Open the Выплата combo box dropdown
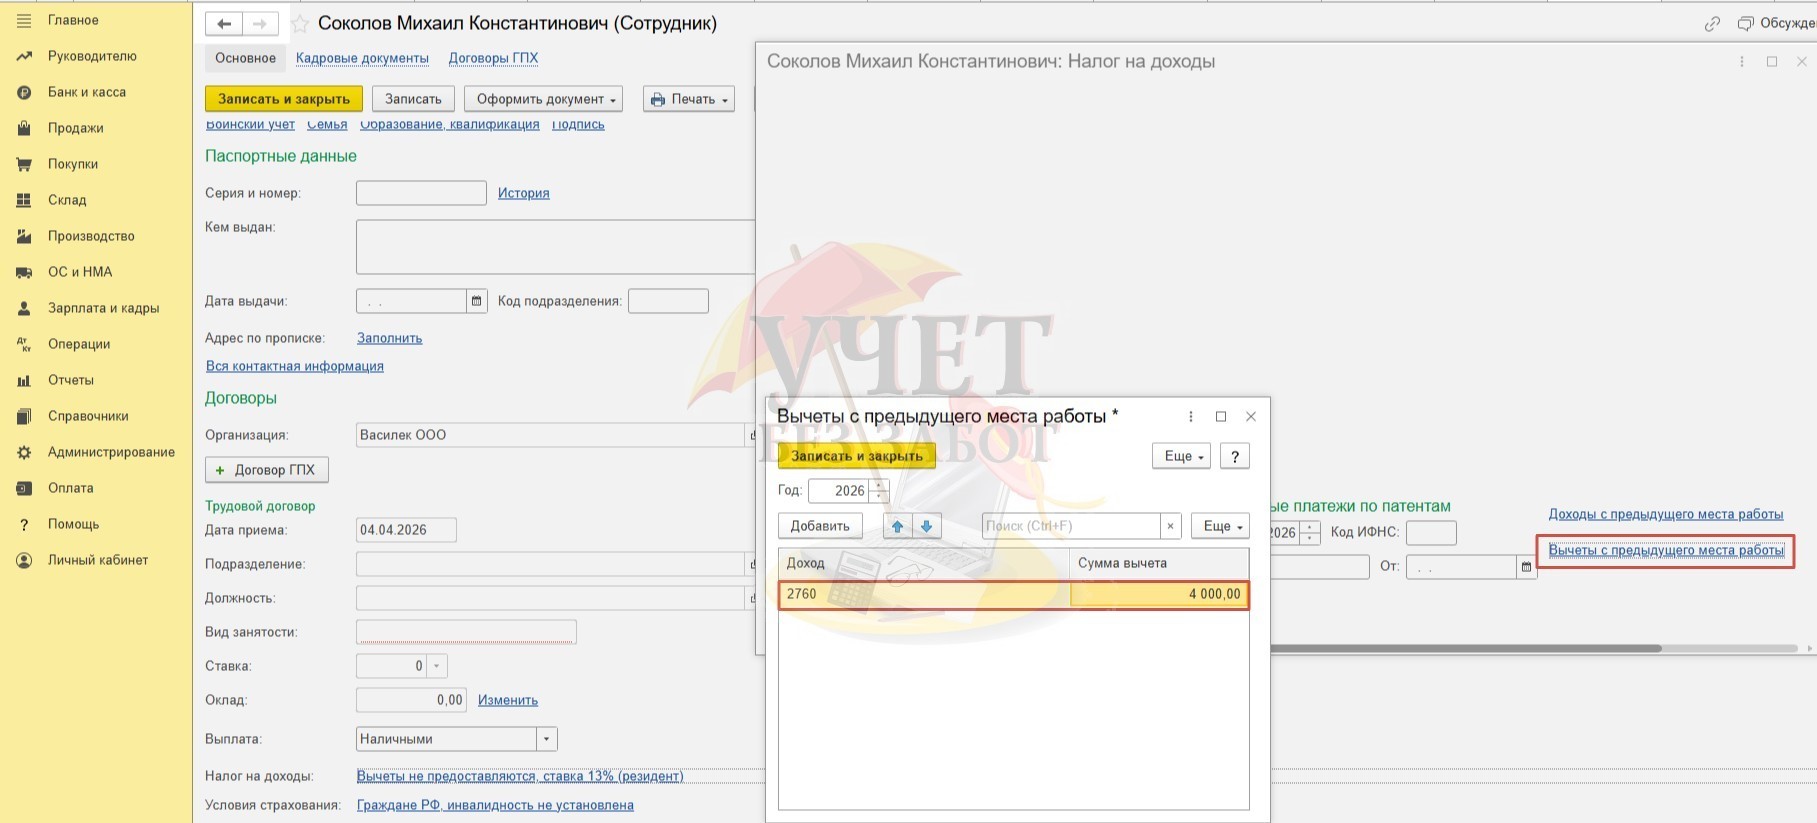The height and width of the screenshot is (823, 1817). click(546, 739)
